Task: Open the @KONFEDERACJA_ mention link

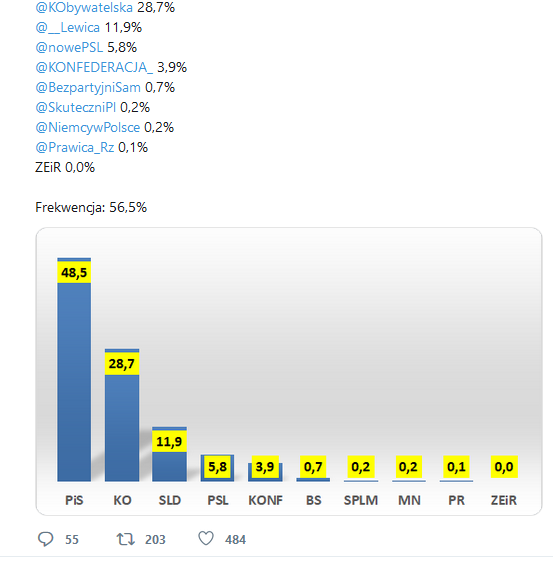Action: pos(94,67)
